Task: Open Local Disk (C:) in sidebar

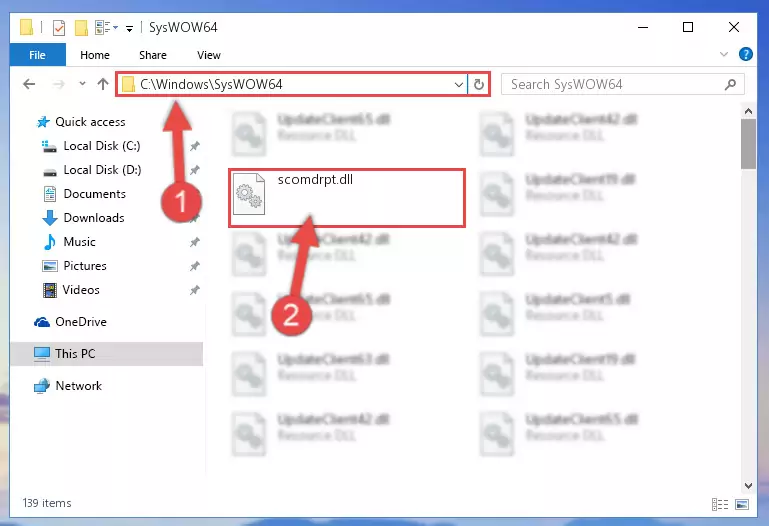Action: point(102,146)
